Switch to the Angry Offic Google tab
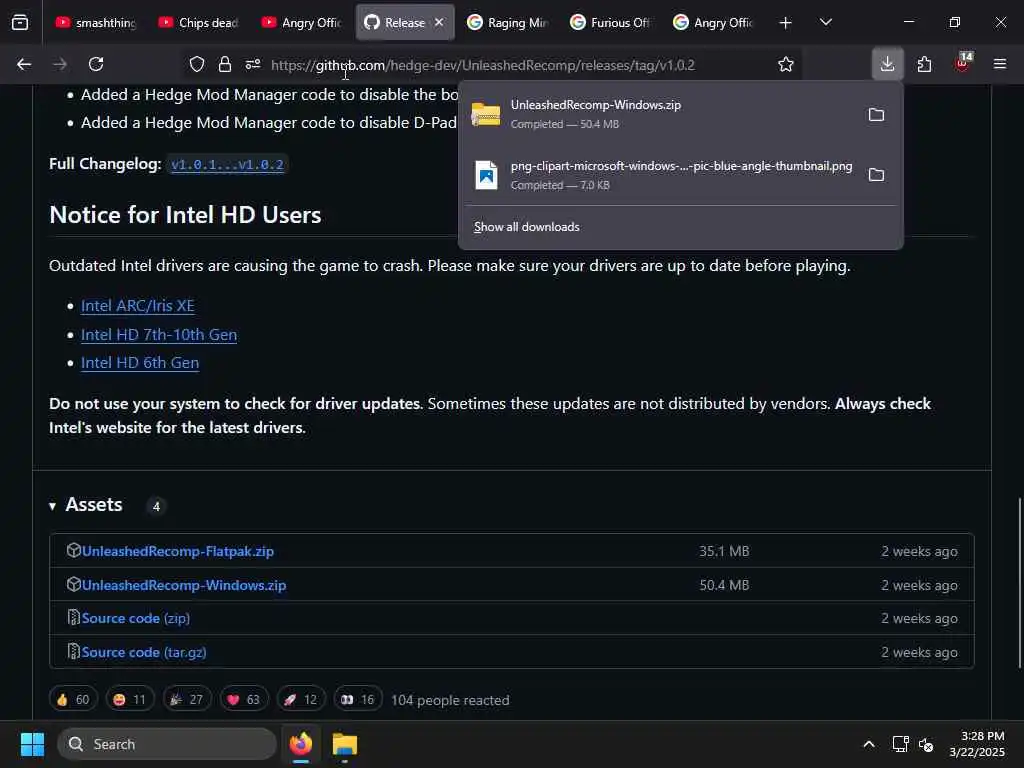The image size is (1024, 768). point(714,23)
